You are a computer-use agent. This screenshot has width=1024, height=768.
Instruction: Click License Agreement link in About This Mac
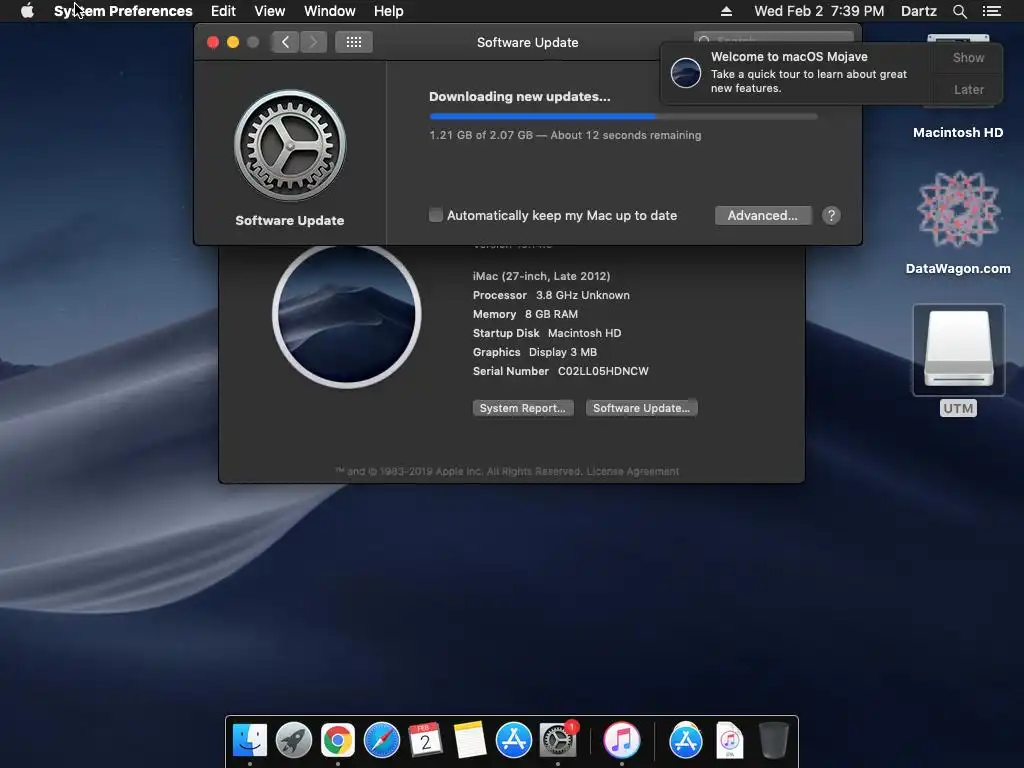click(x=632, y=472)
